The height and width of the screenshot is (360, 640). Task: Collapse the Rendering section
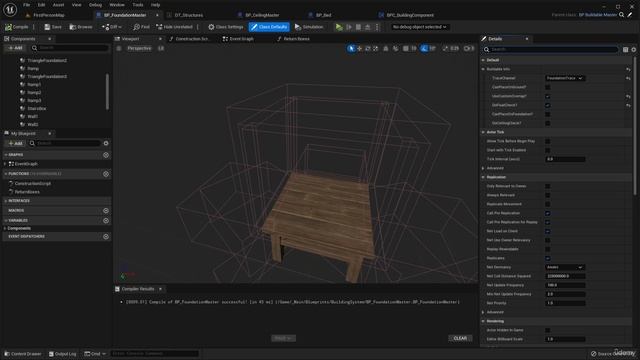(x=484, y=321)
